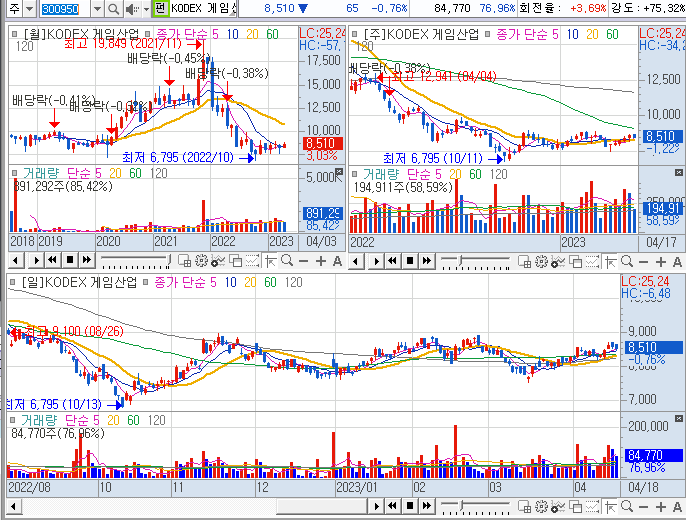Close the daily volume panel
The height and width of the screenshot is (520, 686).
(x=679, y=419)
